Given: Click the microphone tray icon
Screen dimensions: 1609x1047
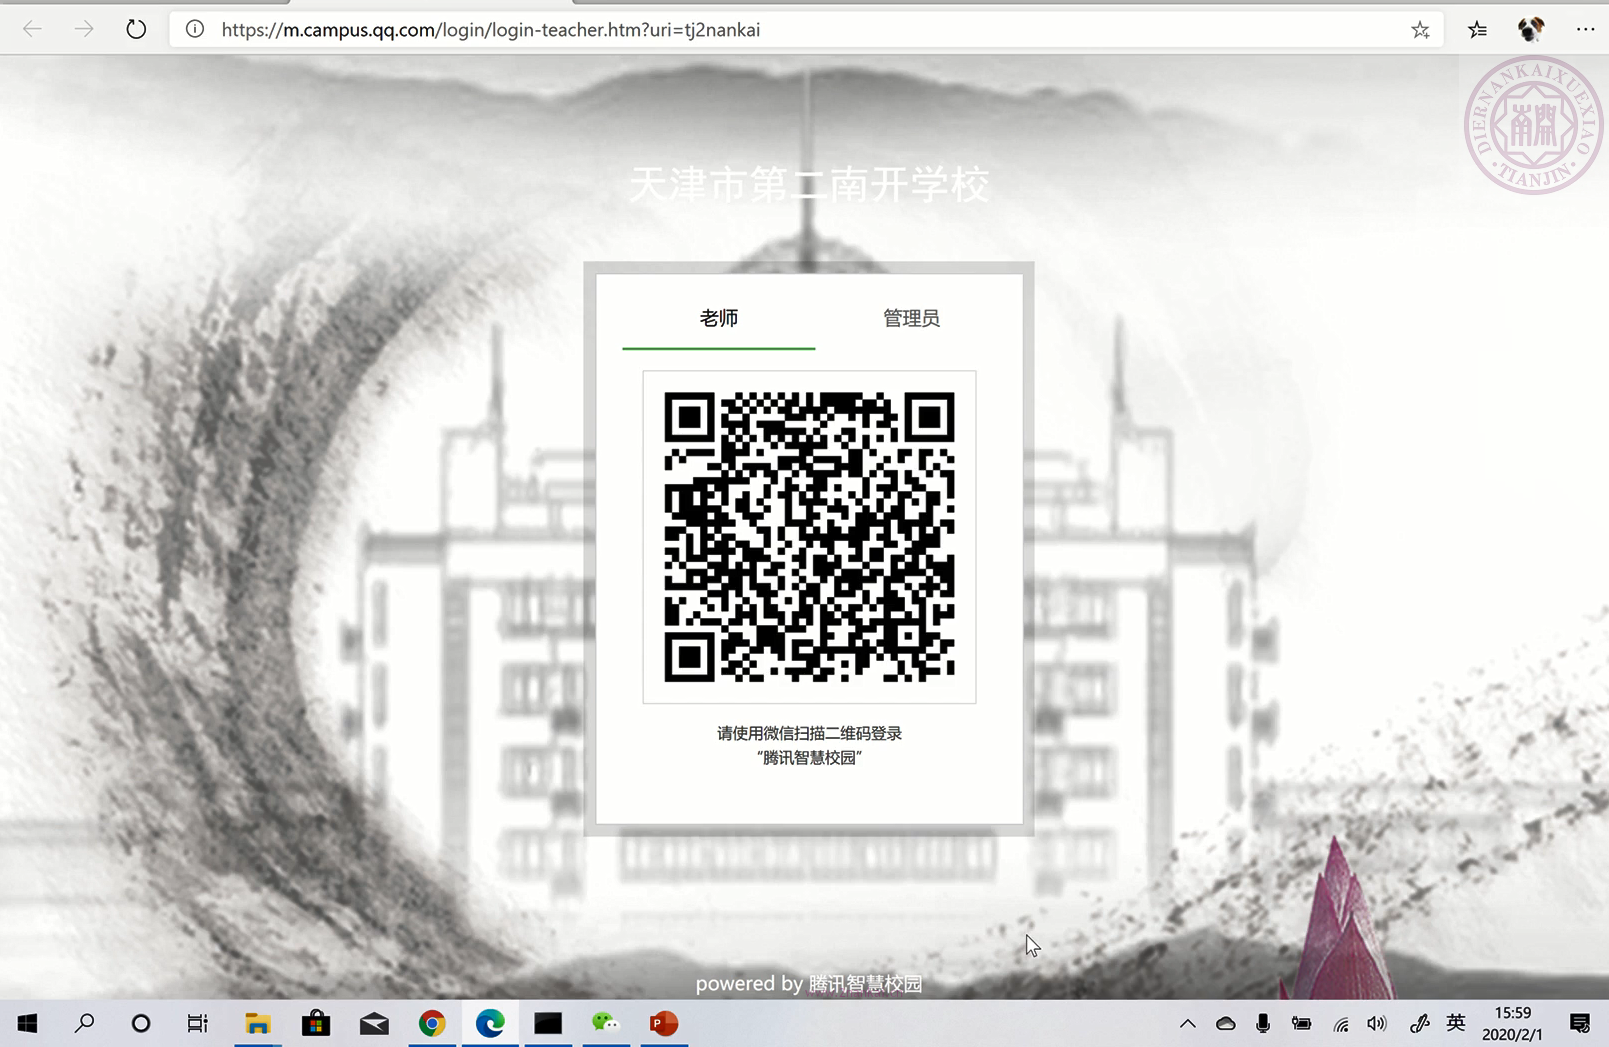Looking at the screenshot, I should [1263, 1023].
